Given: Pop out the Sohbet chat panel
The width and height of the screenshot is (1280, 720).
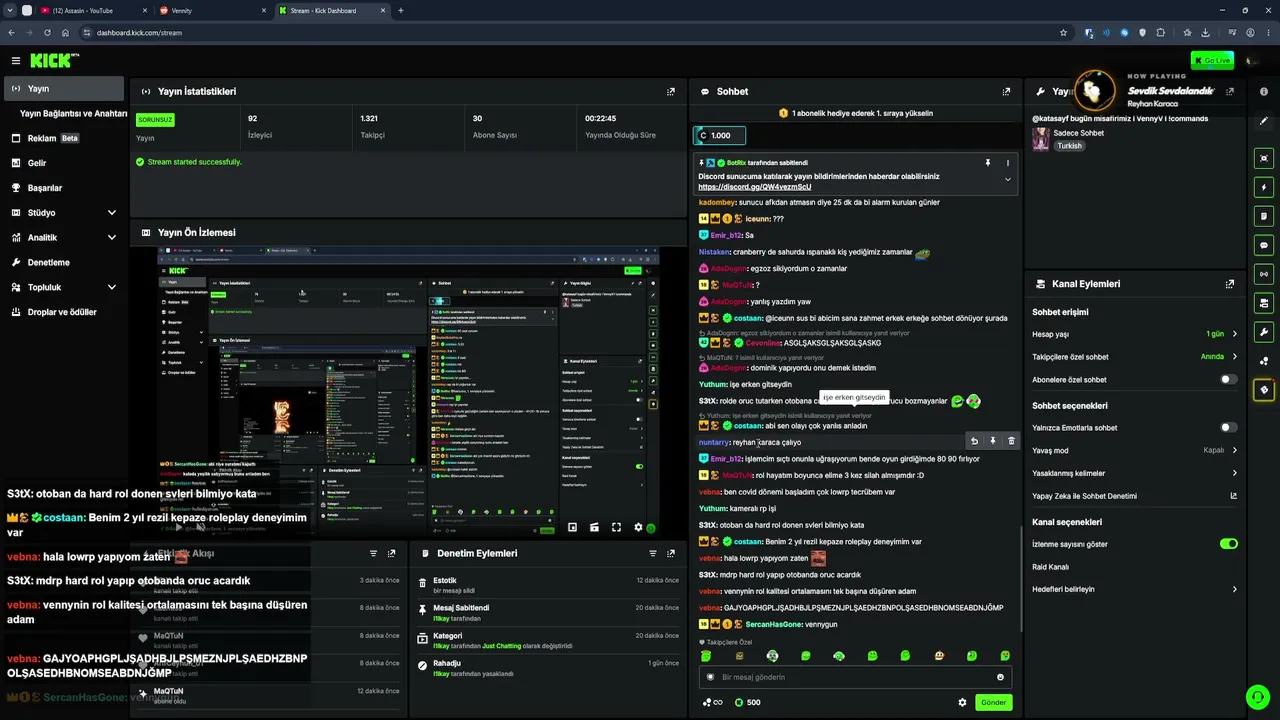Looking at the screenshot, I should coord(1006,91).
